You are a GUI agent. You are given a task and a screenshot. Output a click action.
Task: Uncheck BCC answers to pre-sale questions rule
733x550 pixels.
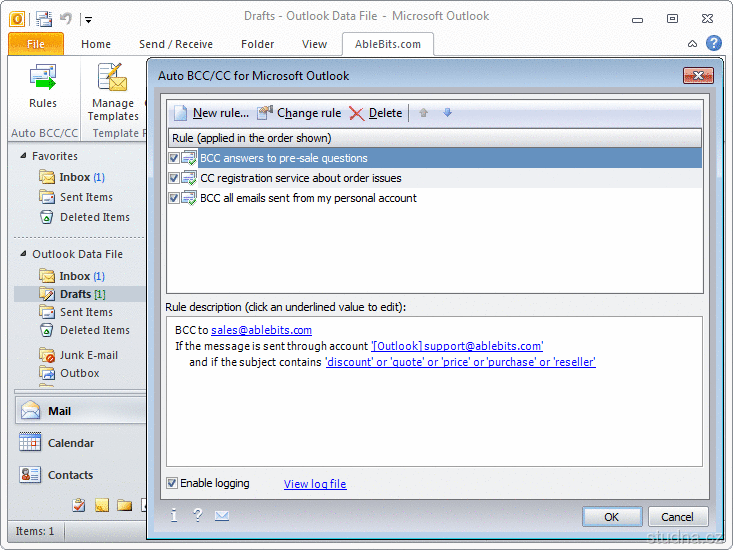(x=174, y=158)
